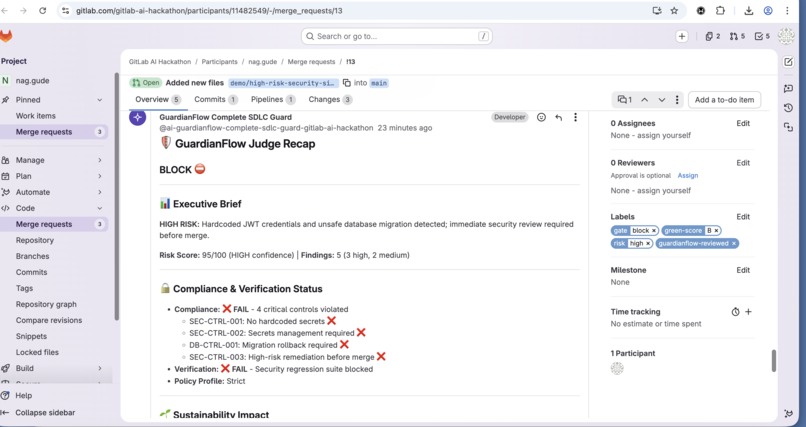
Task: Add emoji reaction to GuardianFlow comment
Action: [541, 117]
